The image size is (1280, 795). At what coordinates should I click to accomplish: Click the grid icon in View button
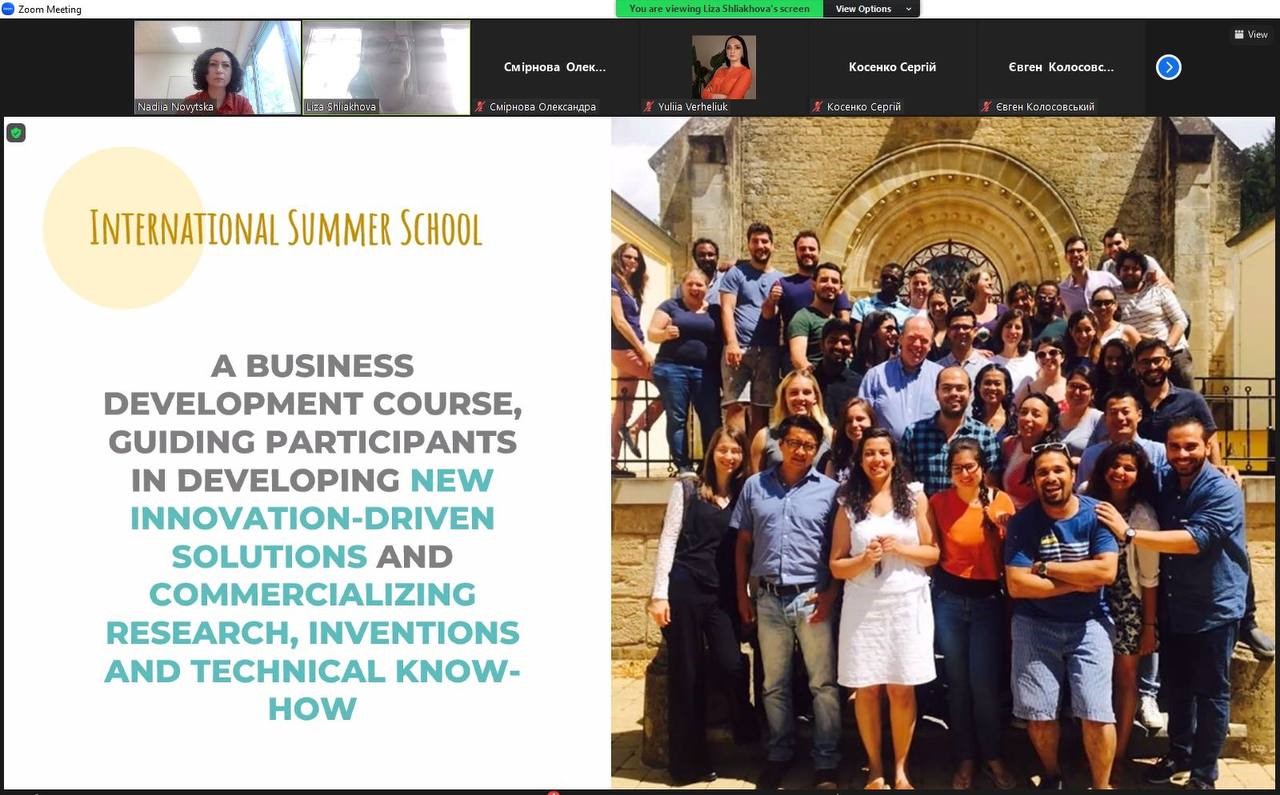tap(1239, 35)
